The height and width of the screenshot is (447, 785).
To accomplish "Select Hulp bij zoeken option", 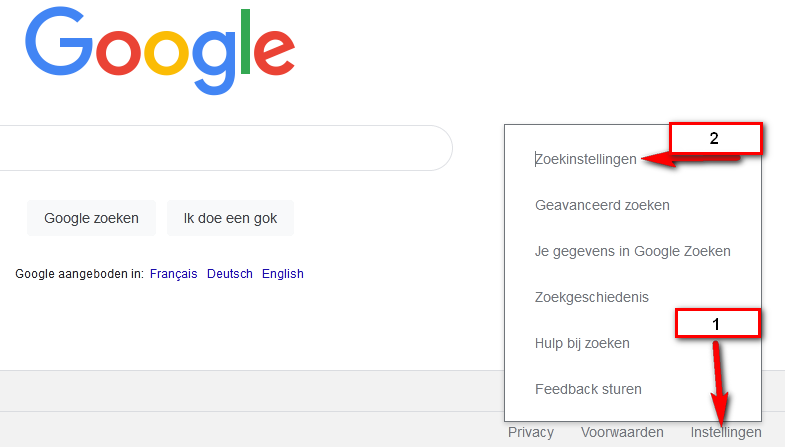I will pyautogui.click(x=582, y=343).
